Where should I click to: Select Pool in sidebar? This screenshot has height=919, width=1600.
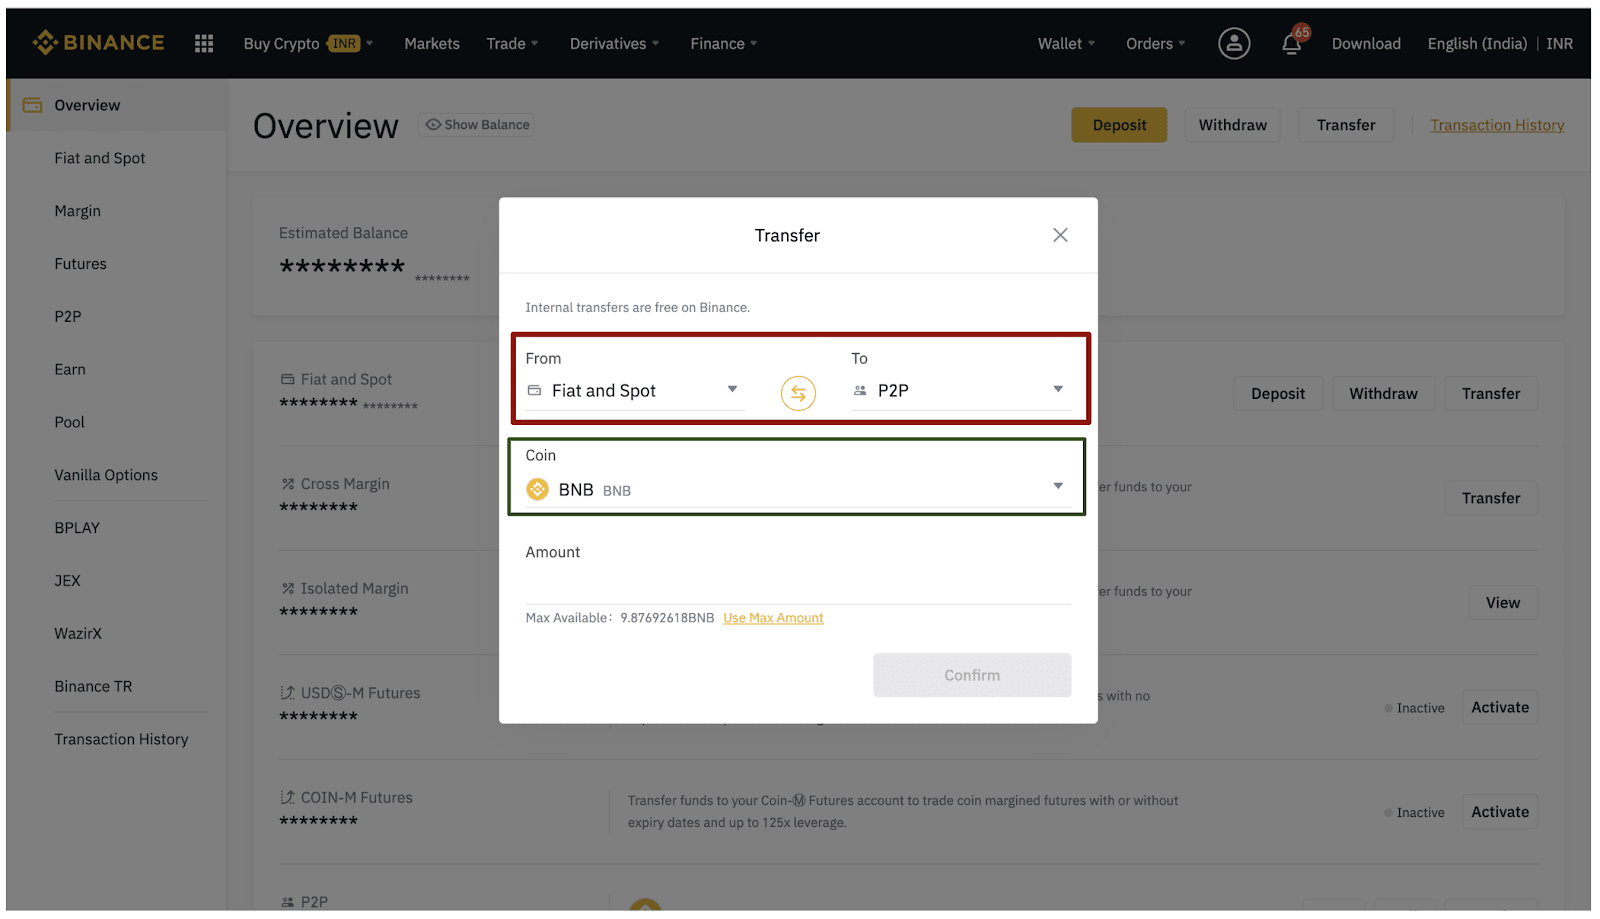point(69,423)
